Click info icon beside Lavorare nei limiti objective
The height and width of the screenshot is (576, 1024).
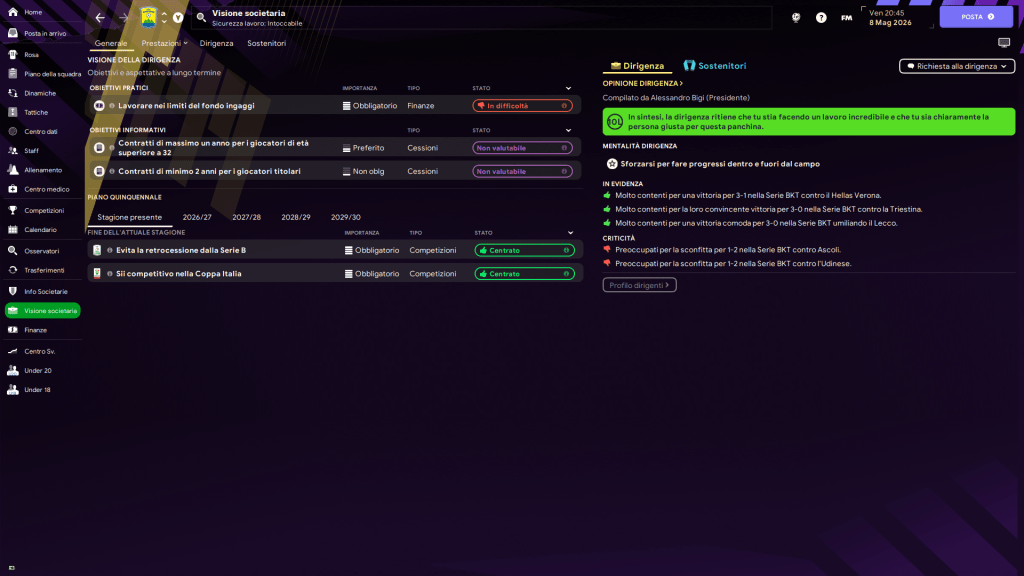coord(112,105)
